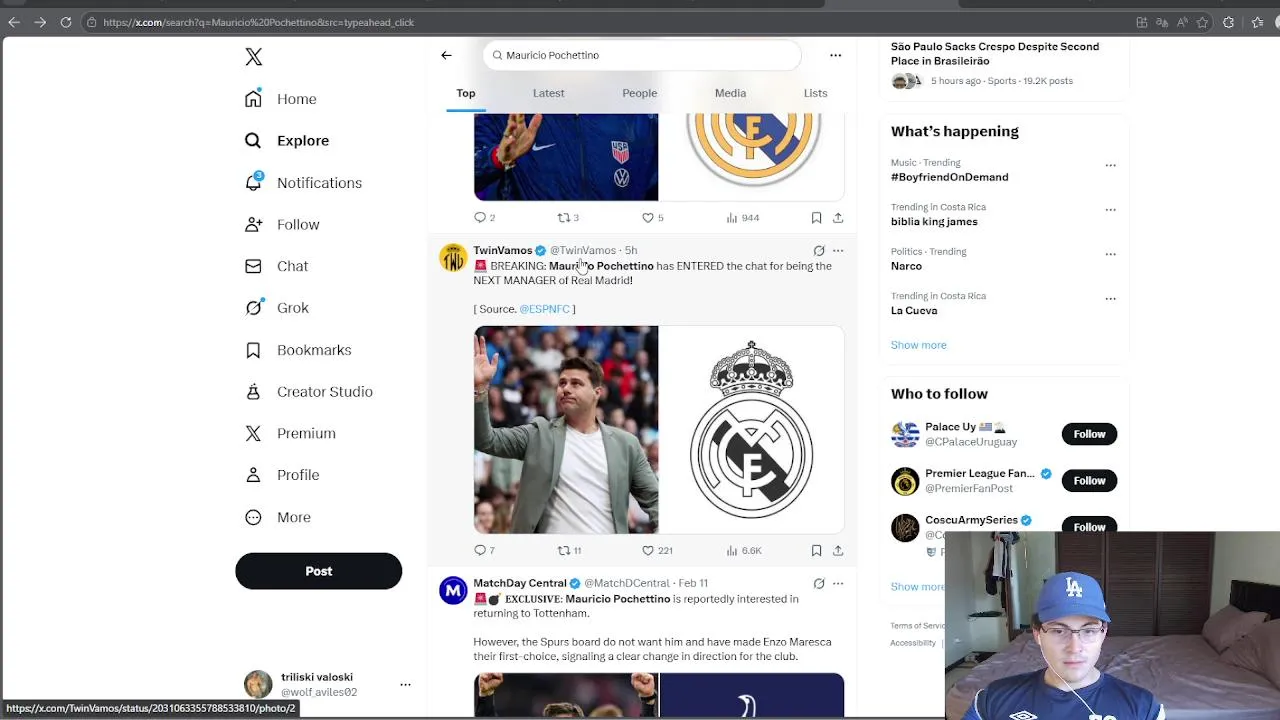Open the Home page from sidebar
The image size is (1280, 720).
point(281,99)
